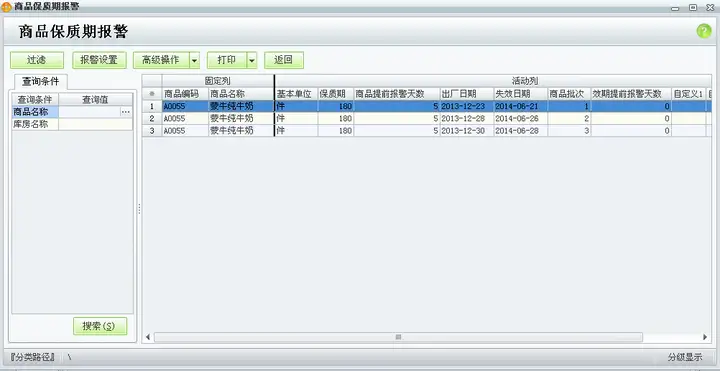Click the ellipsis browse button for 商品名称

[x=126, y=112]
